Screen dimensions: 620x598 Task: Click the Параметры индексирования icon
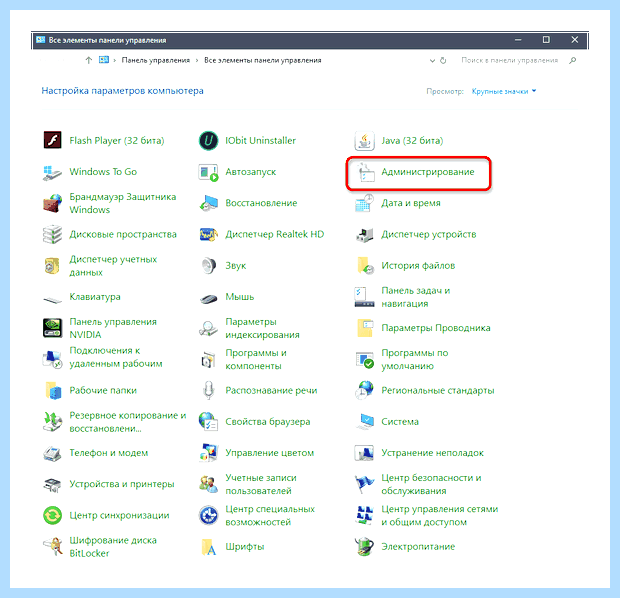coord(208,328)
